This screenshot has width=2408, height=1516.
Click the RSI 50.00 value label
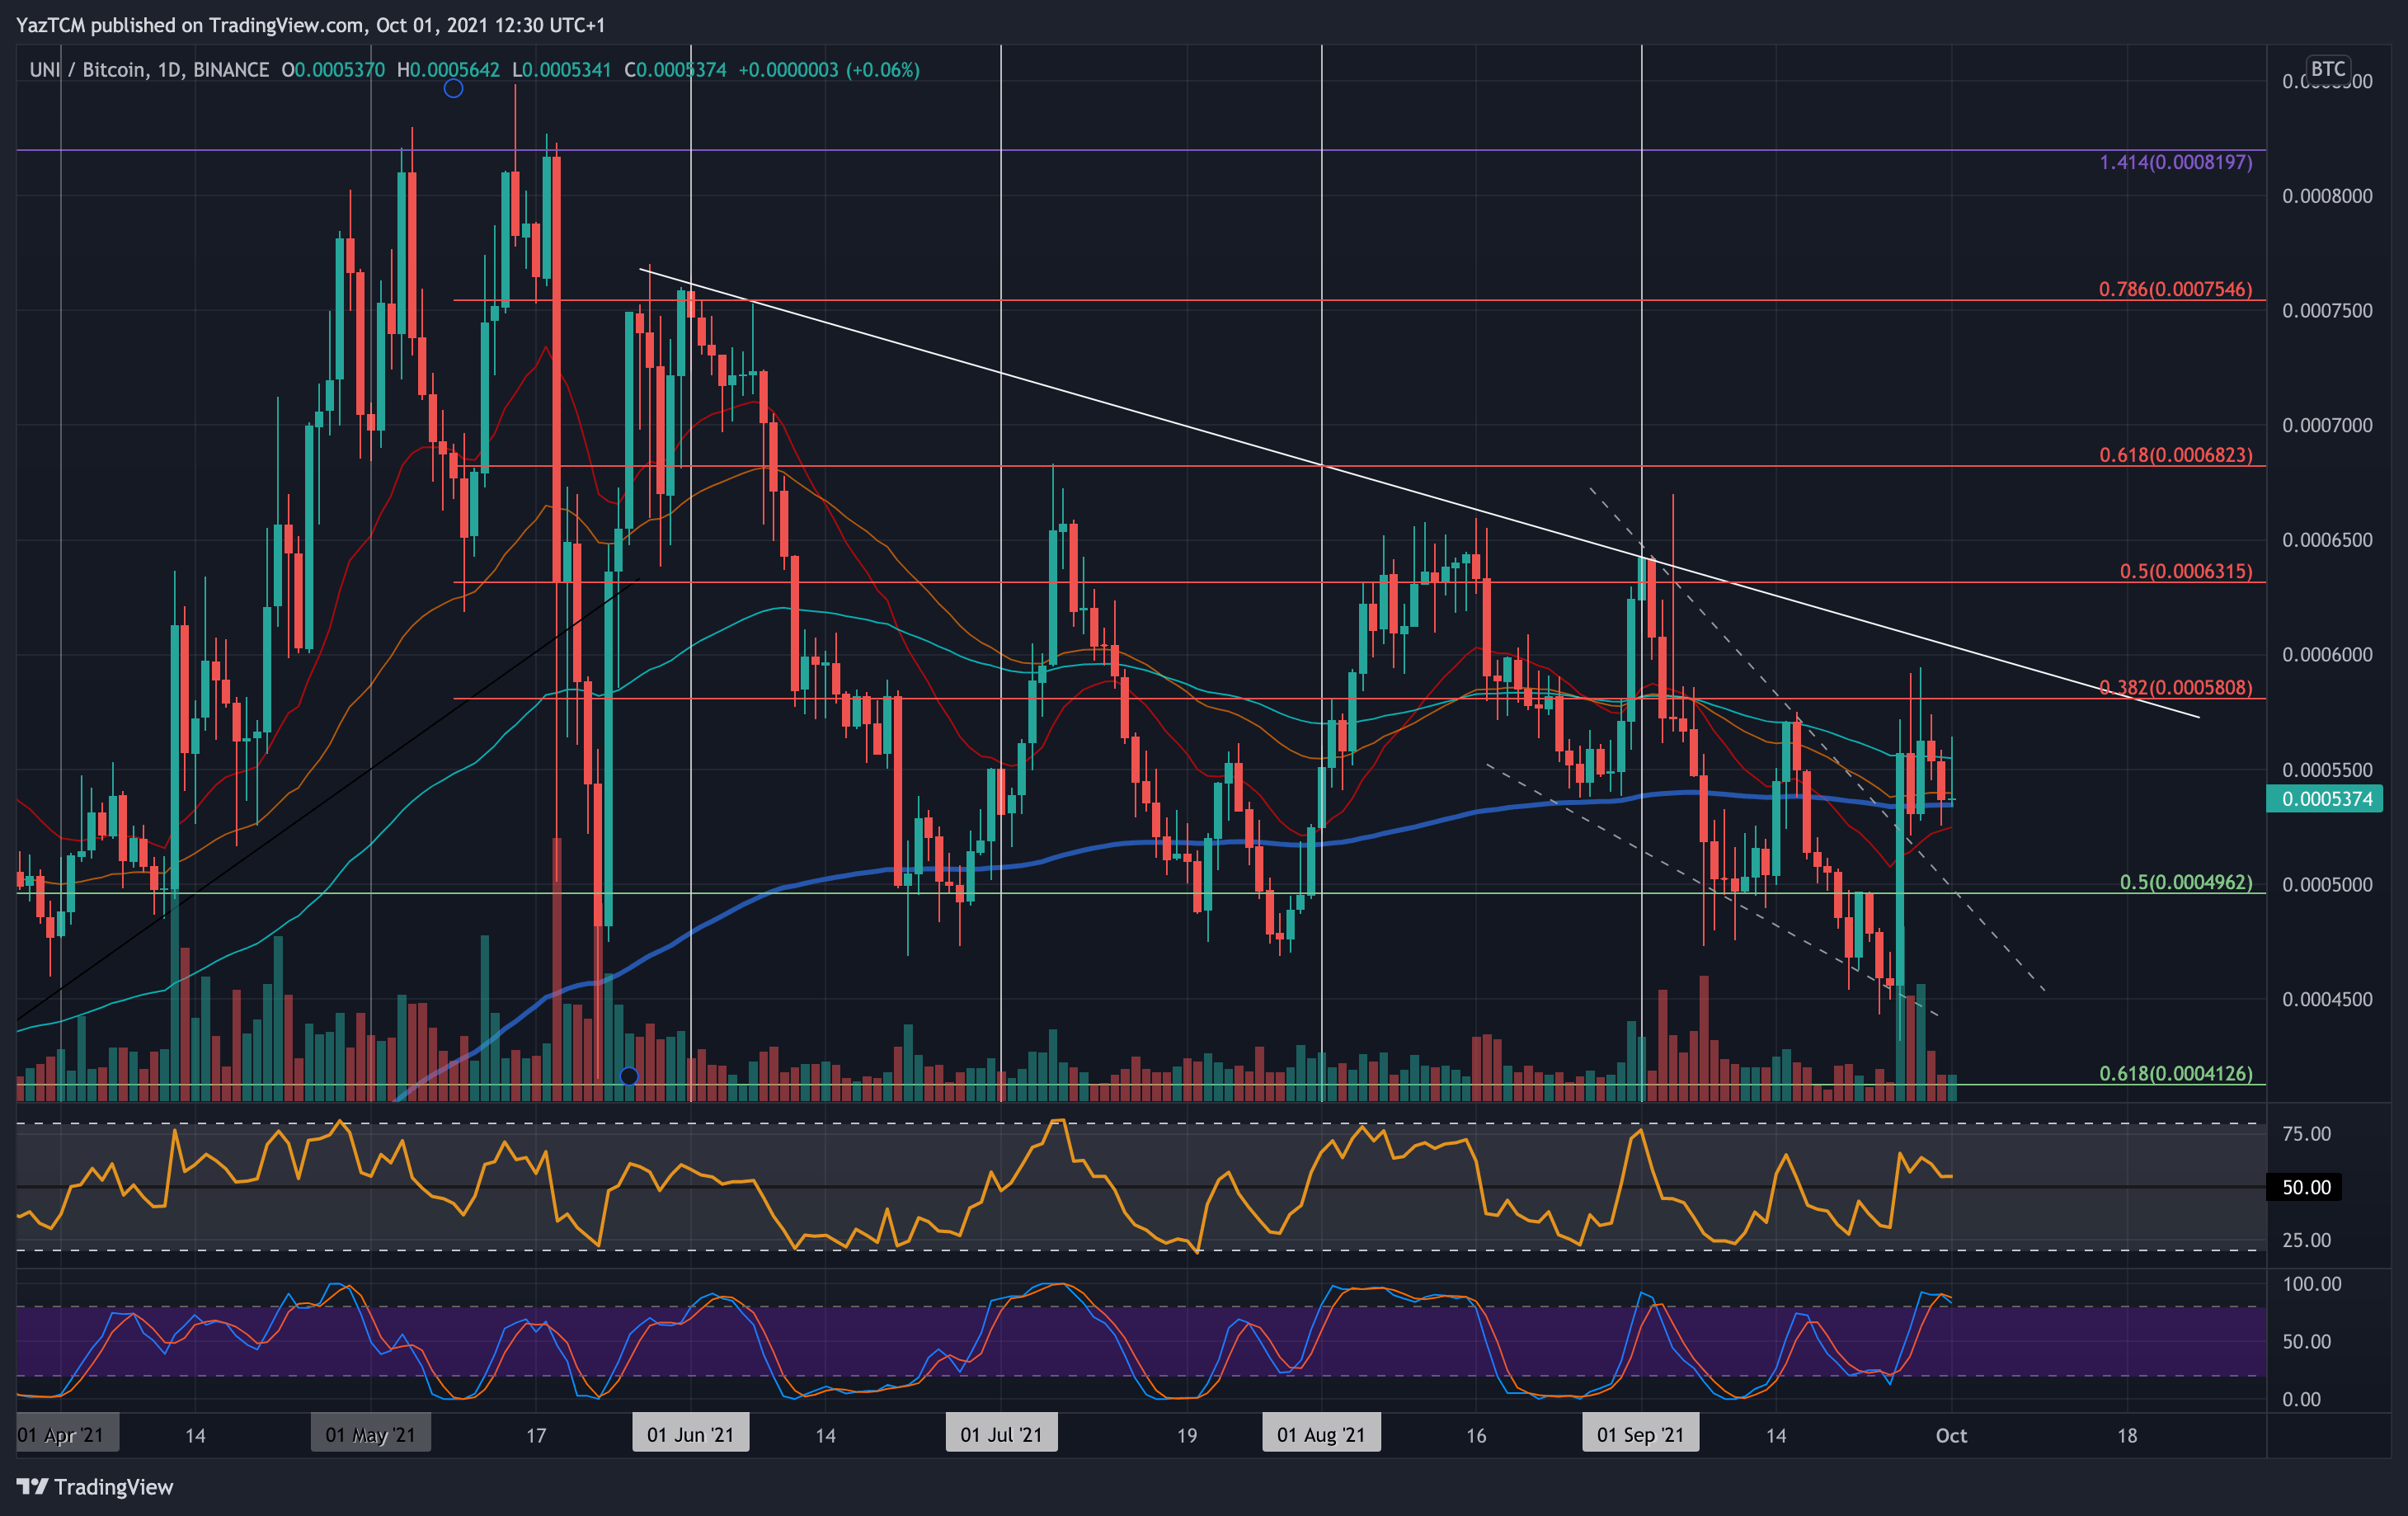click(2304, 1187)
